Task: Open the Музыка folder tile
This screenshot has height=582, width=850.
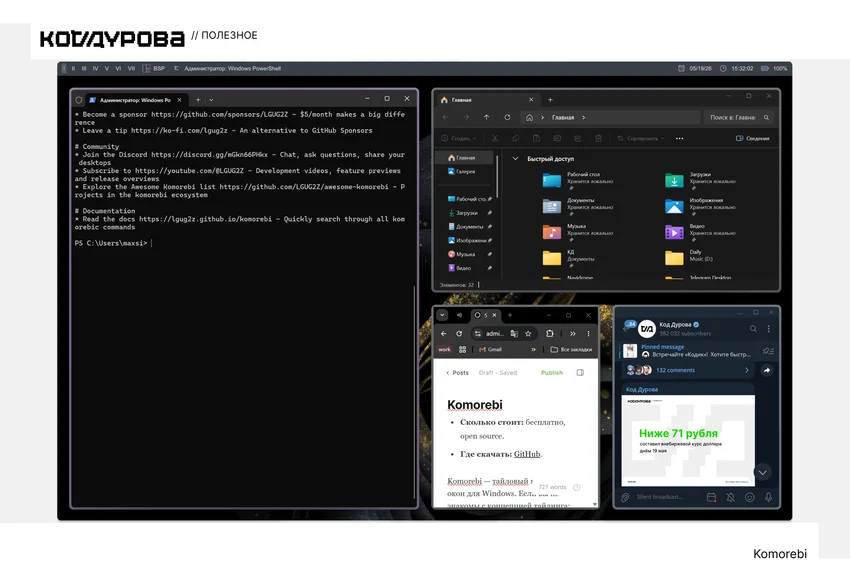Action: (x=578, y=232)
